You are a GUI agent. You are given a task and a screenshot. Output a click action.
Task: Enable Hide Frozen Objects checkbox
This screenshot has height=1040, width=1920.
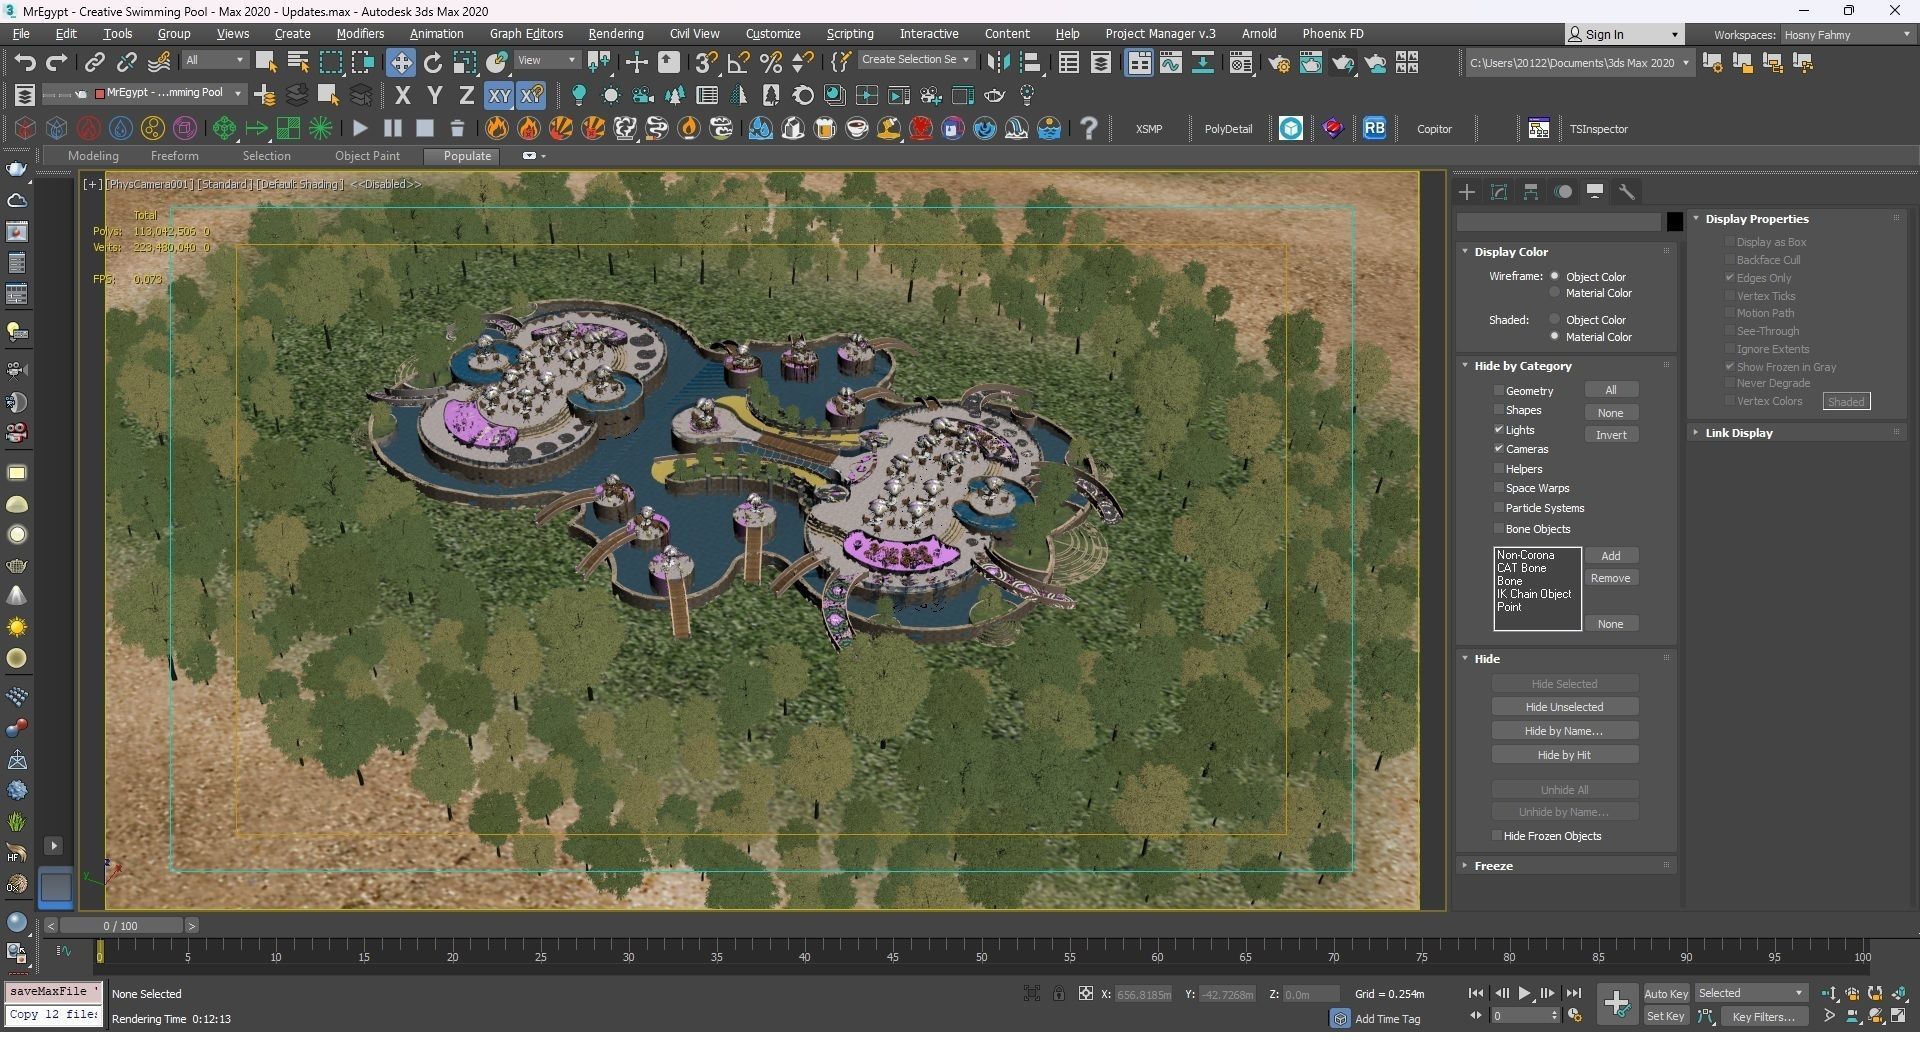tap(1497, 836)
